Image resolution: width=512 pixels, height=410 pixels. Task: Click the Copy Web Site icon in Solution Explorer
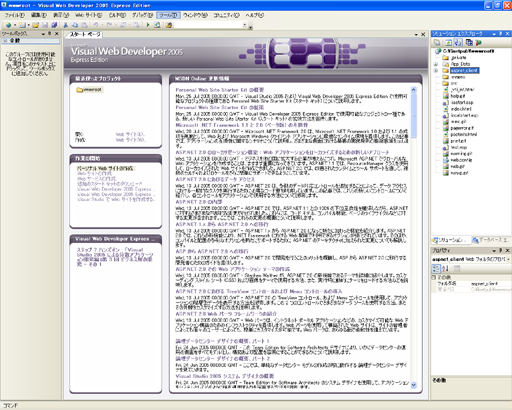pyautogui.click(x=469, y=42)
